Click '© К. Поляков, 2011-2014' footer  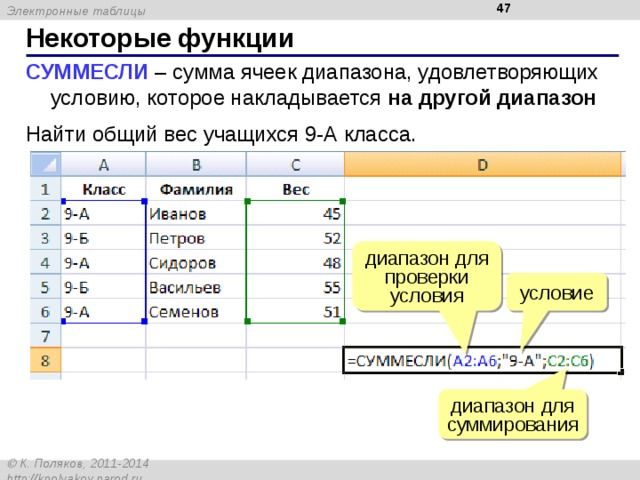(x=78, y=464)
